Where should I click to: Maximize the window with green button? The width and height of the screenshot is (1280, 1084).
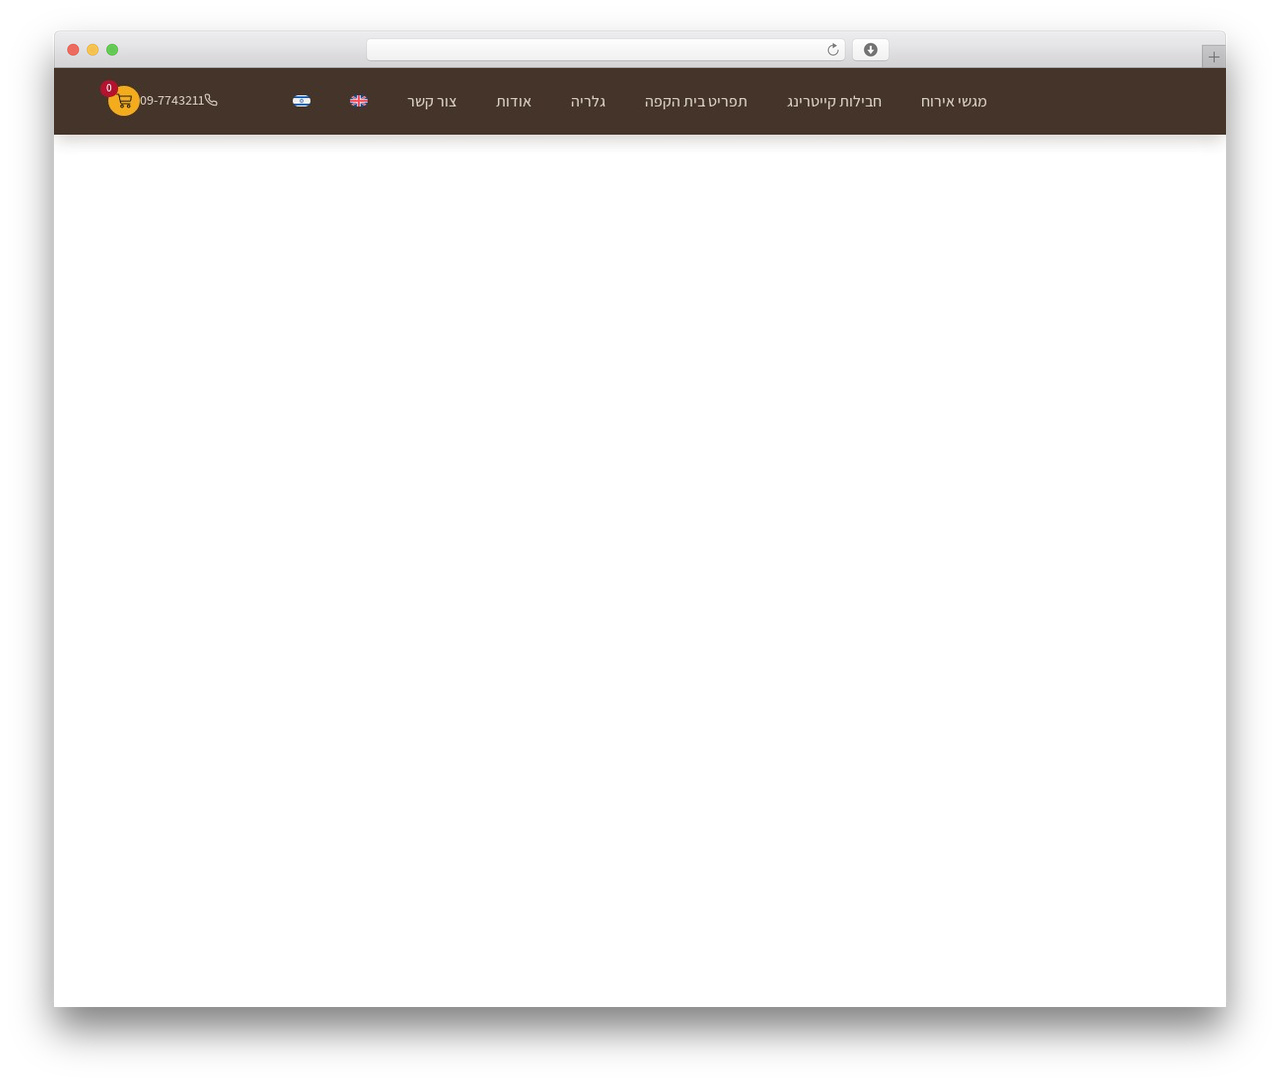[x=112, y=50]
